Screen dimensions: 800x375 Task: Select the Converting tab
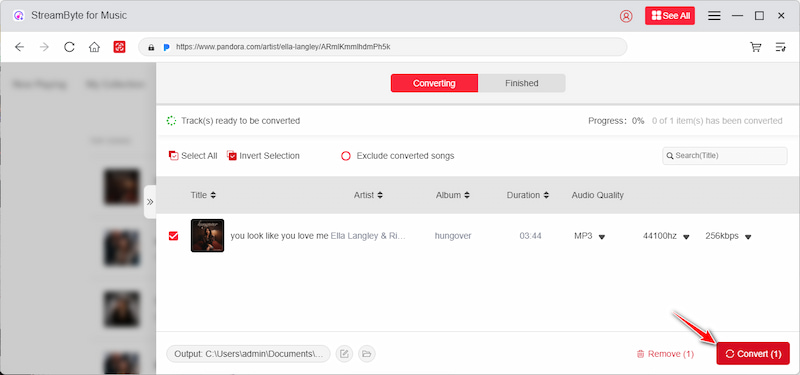tap(434, 83)
